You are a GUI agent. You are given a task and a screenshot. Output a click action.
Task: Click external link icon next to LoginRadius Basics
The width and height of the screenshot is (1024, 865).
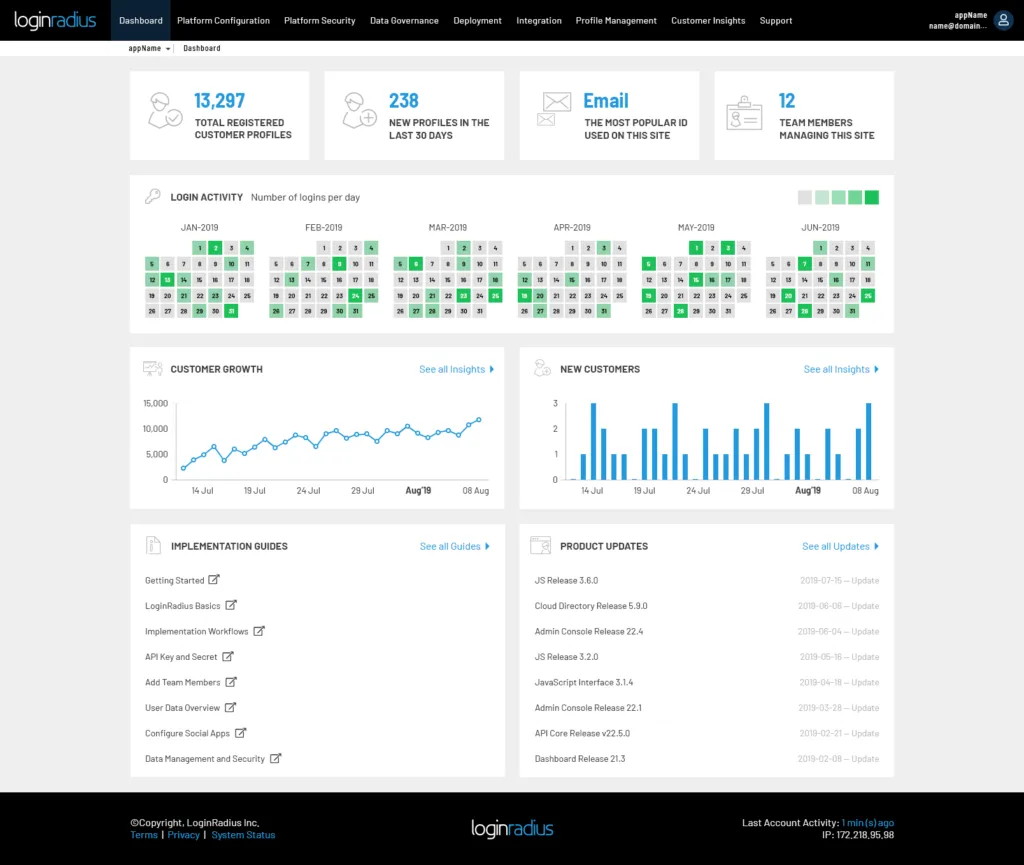(x=231, y=605)
